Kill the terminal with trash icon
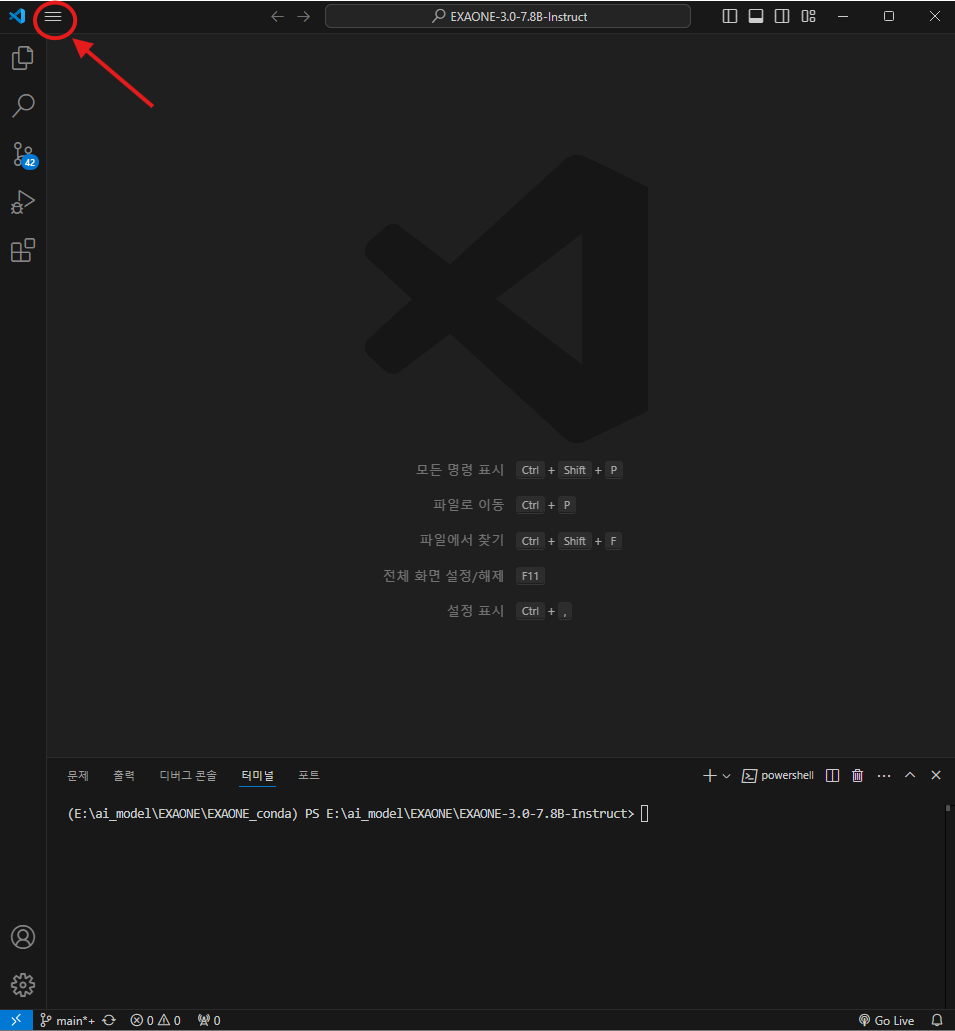Image resolution: width=955 pixels, height=1031 pixels. [x=858, y=776]
